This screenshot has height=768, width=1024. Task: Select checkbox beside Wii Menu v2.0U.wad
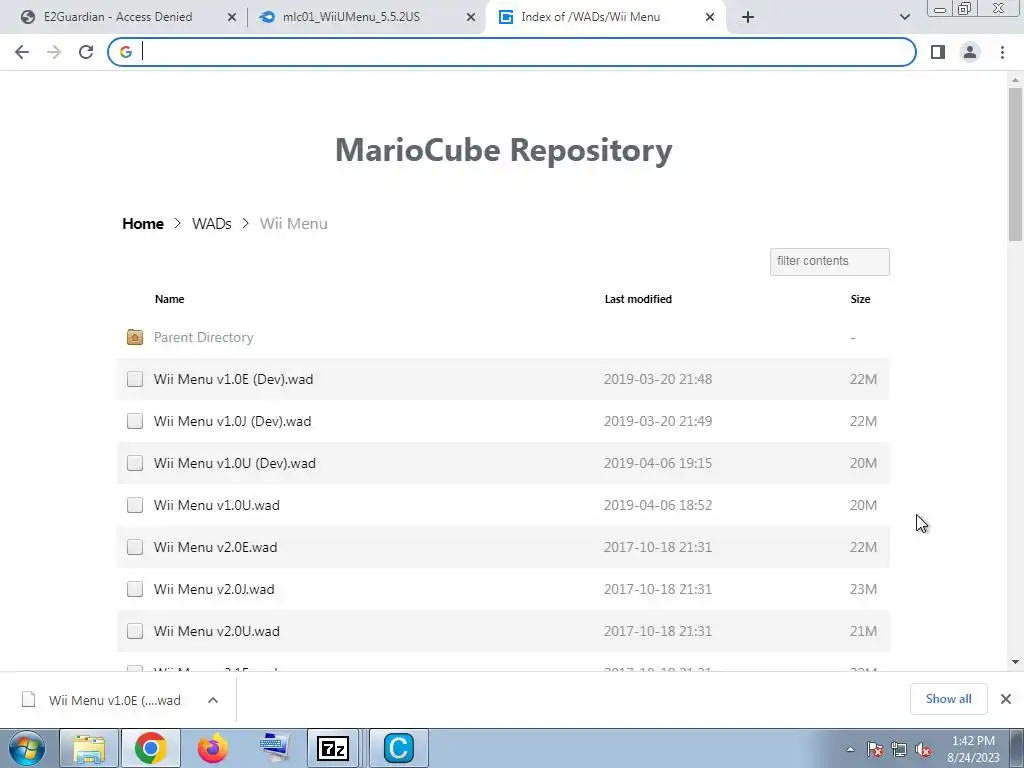click(135, 631)
